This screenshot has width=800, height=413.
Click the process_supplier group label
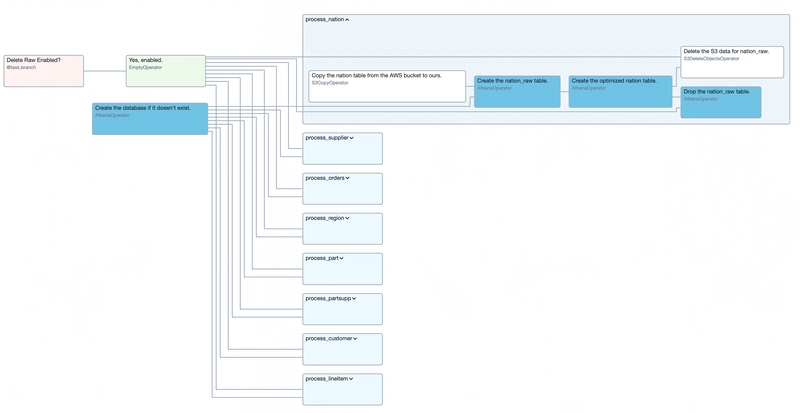(x=327, y=138)
